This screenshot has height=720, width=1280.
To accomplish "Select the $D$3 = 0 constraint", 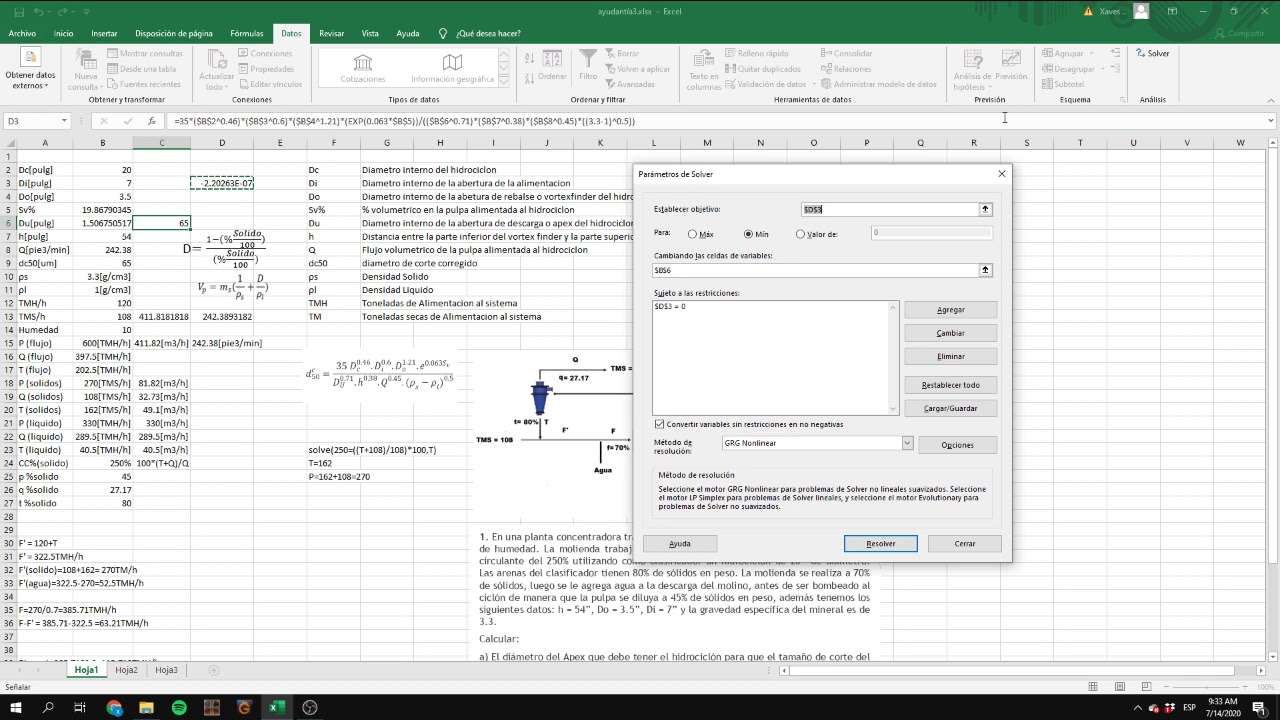I will click(x=670, y=306).
